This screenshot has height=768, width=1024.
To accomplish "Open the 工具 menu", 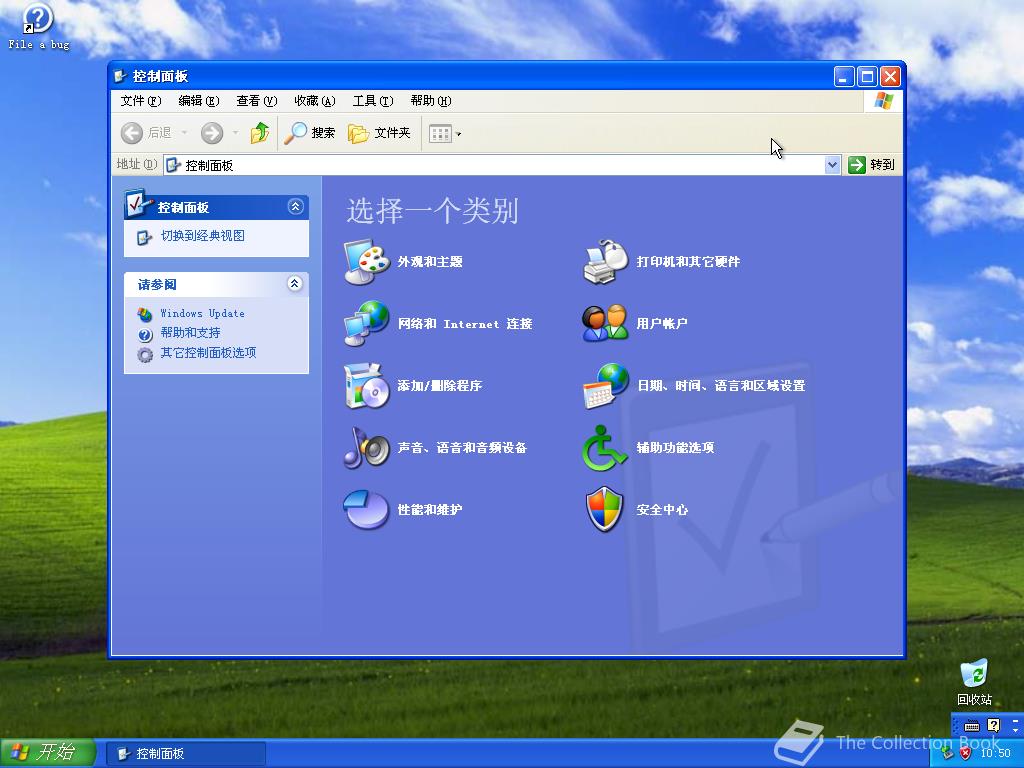I will [374, 100].
